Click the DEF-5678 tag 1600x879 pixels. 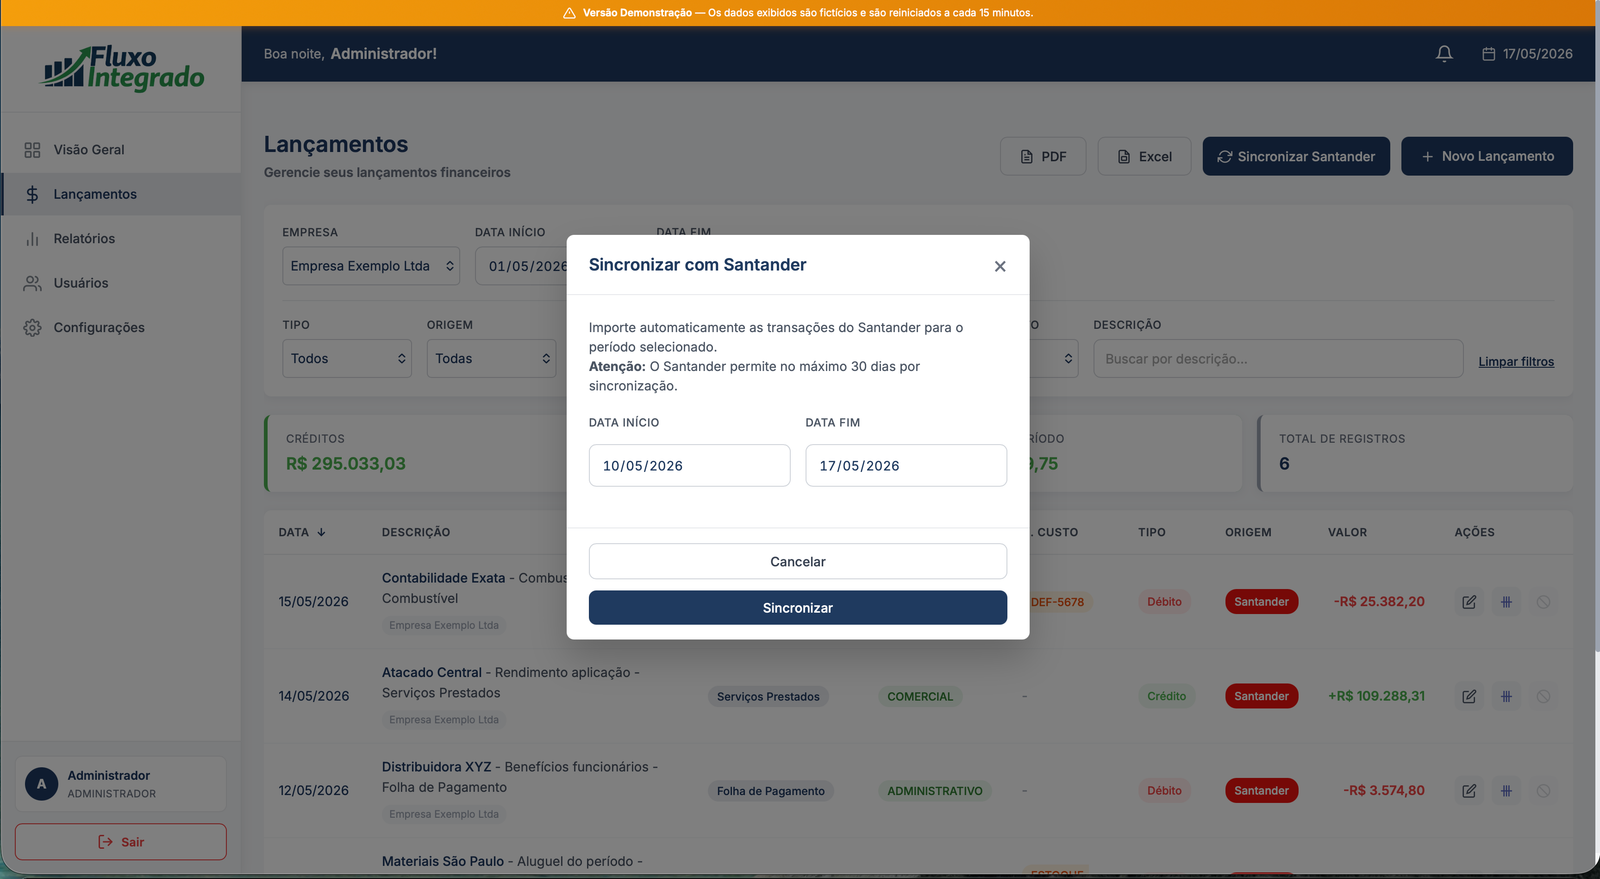(x=1058, y=602)
